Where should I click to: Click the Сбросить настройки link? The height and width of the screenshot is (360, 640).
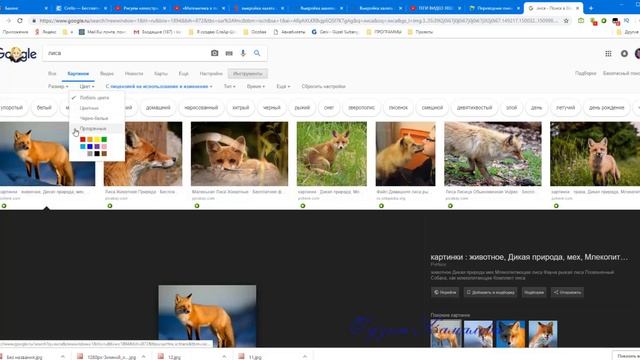click(x=324, y=87)
